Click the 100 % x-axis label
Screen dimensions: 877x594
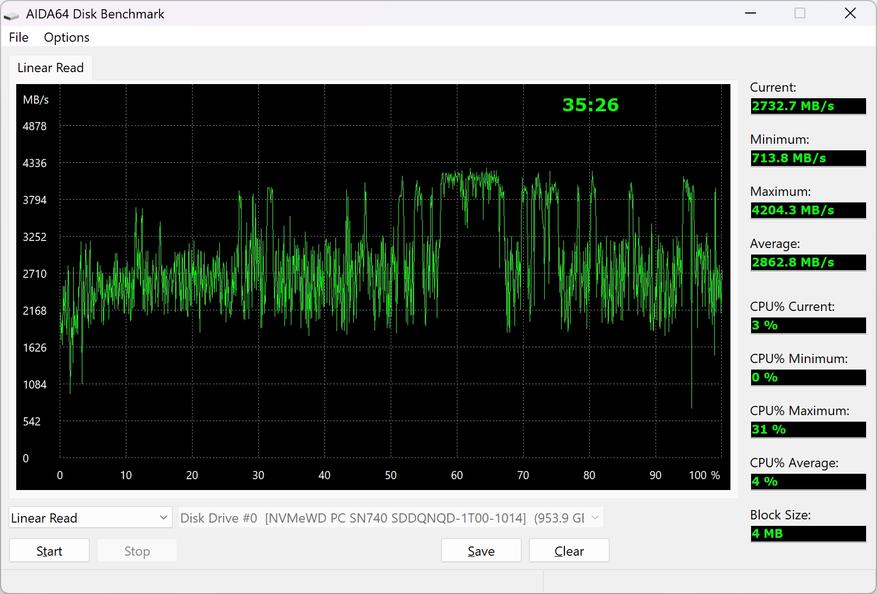click(704, 475)
